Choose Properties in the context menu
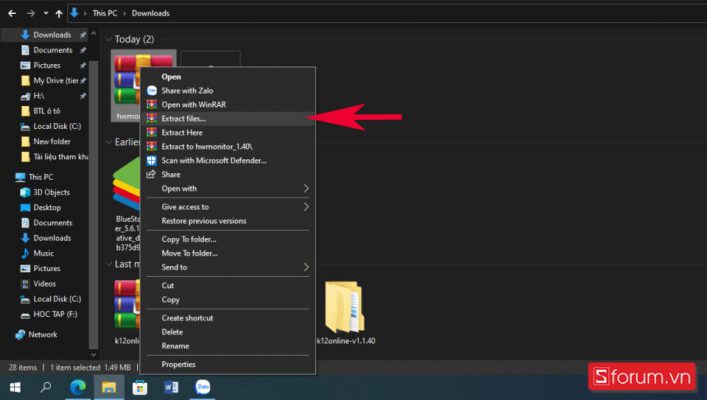Image resolution: width=707 pixels, height=400 pixels. [179, 364]
